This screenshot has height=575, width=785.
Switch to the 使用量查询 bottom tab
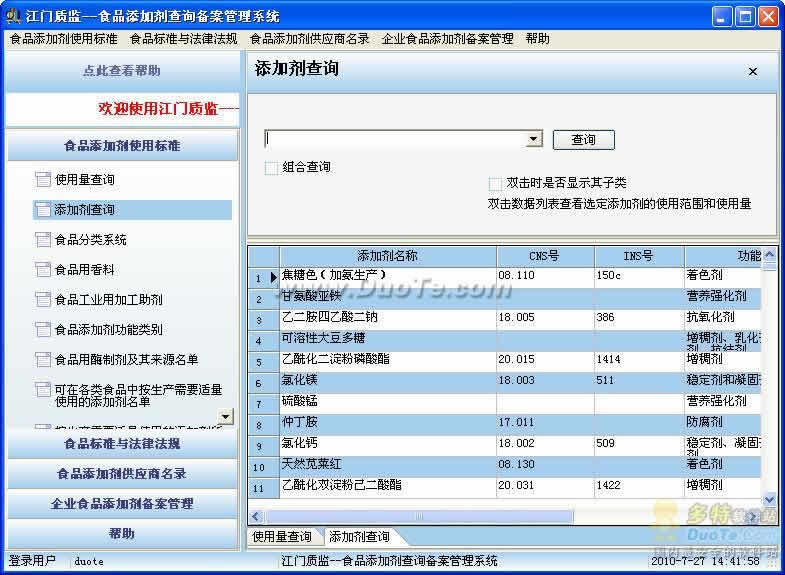click(x=282, y=537)
